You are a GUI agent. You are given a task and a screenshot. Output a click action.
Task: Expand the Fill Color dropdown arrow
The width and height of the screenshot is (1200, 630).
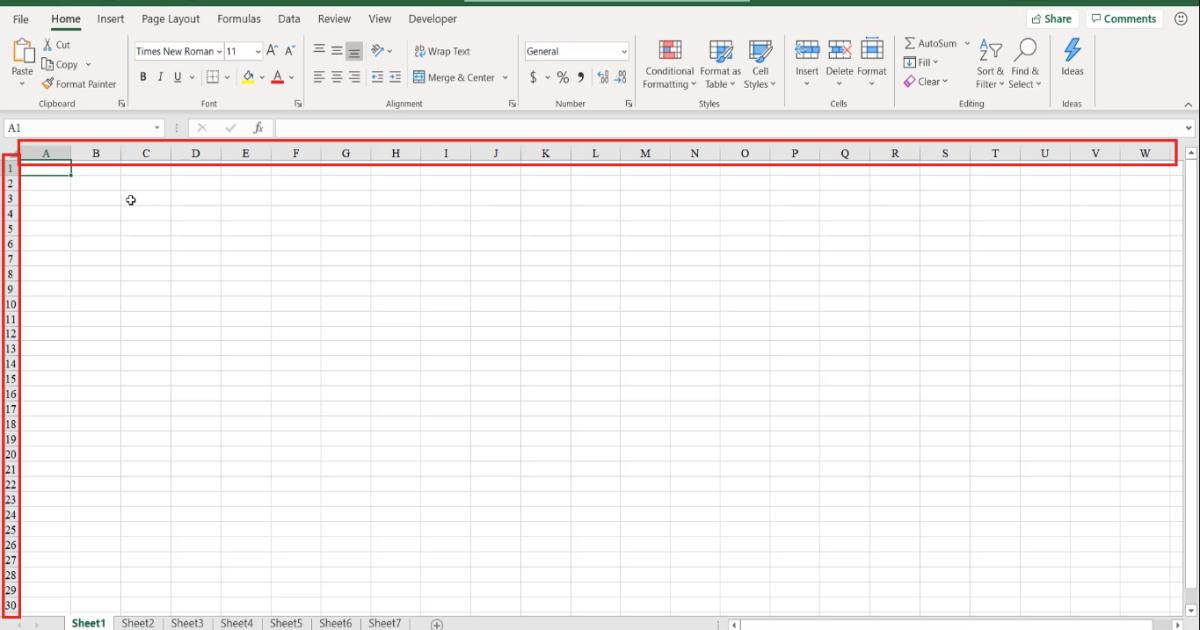[x=261, y=77]
